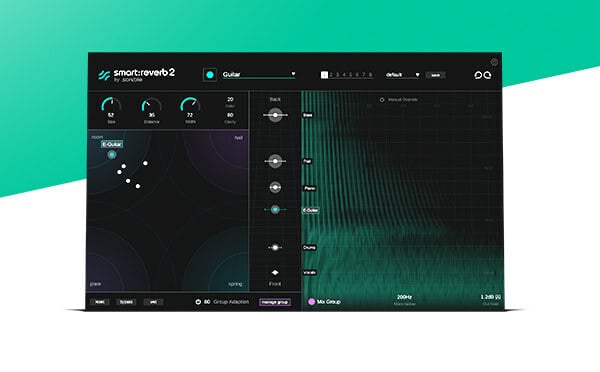
Task: Click the save preset button
Action: point(435,75)
